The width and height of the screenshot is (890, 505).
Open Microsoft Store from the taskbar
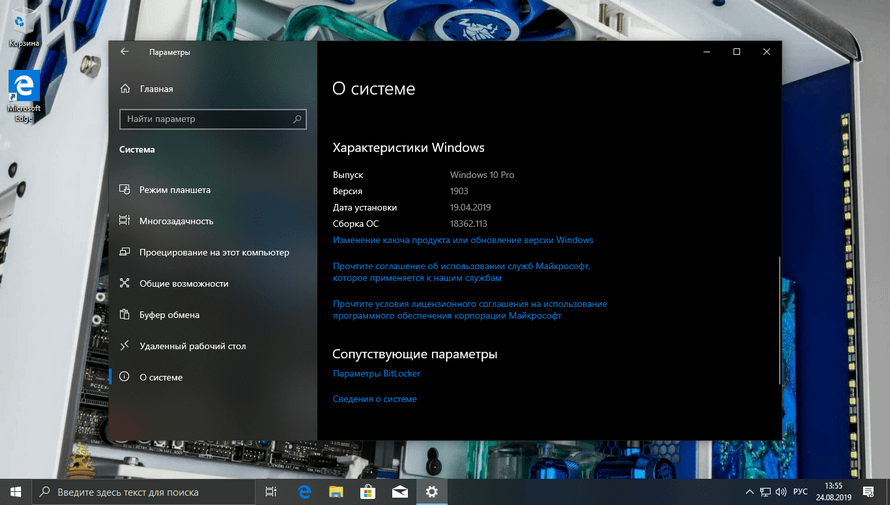point(368,492)
